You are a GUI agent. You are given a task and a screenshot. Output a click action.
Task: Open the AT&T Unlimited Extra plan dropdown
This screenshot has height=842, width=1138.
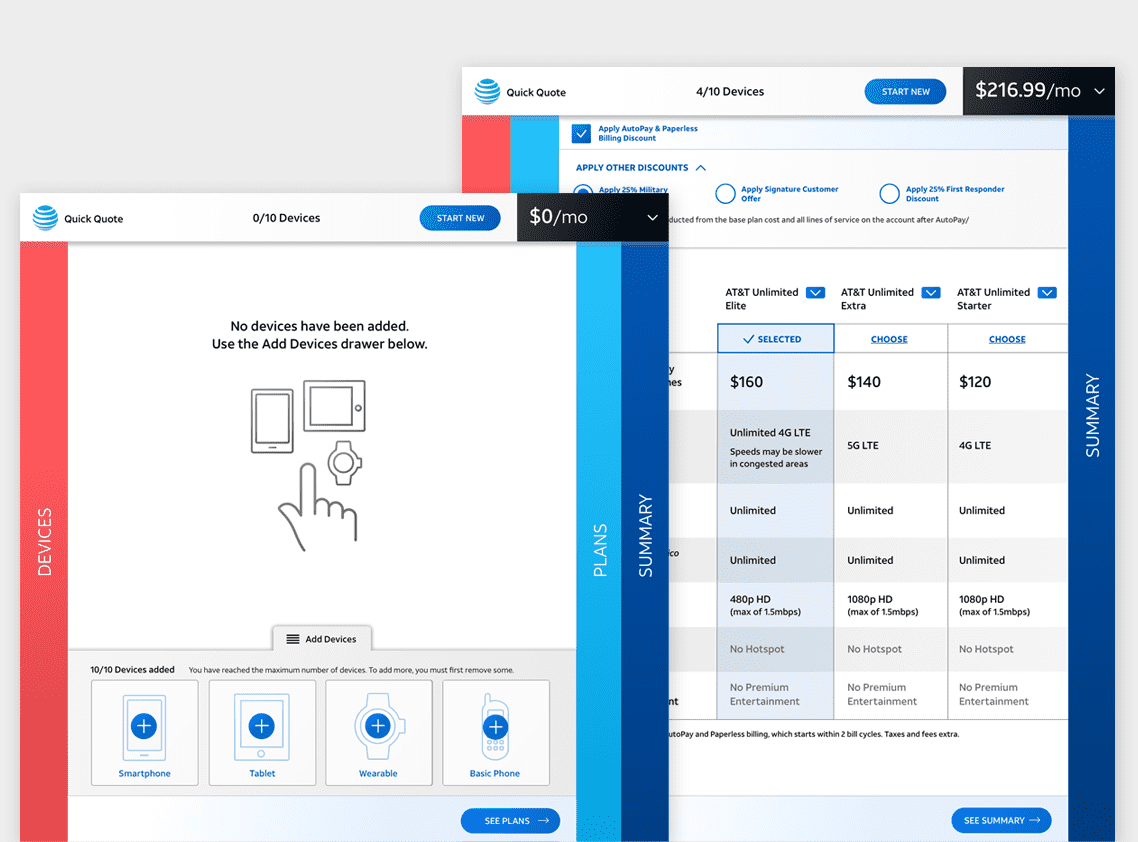(x=931, y=293)
